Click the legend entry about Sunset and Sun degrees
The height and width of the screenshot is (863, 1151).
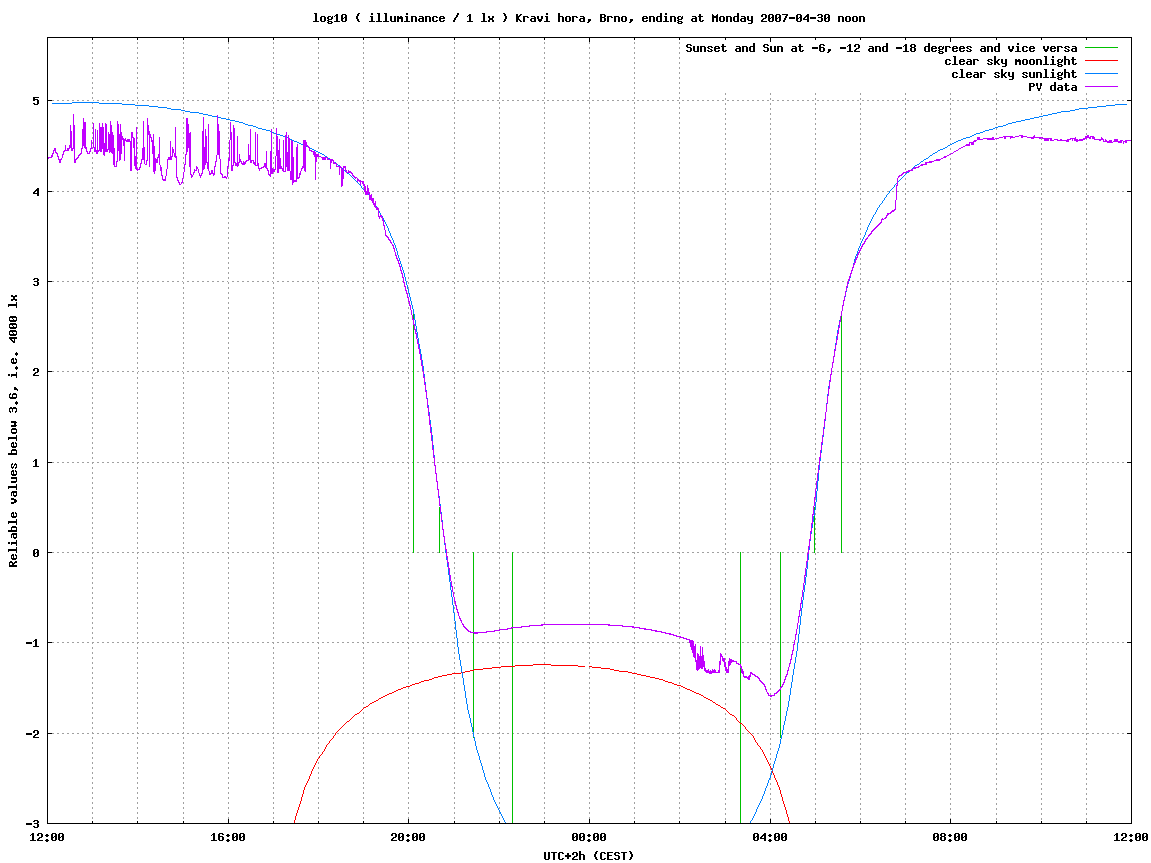click(881, 48)
